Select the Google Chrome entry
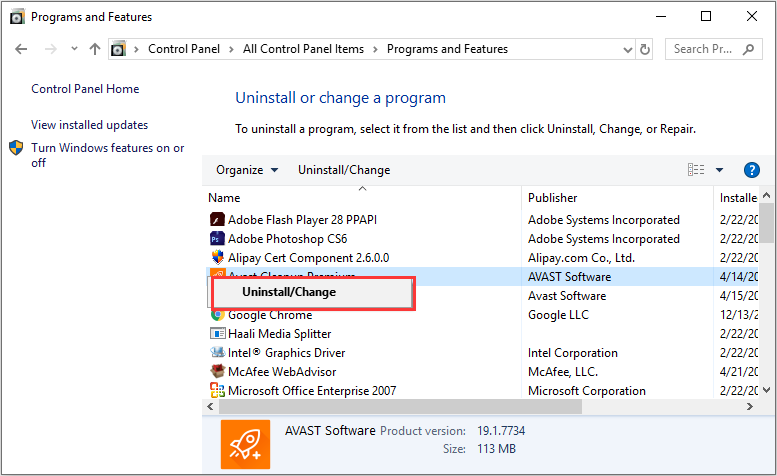The image size is (777, 476). point(270,315)
